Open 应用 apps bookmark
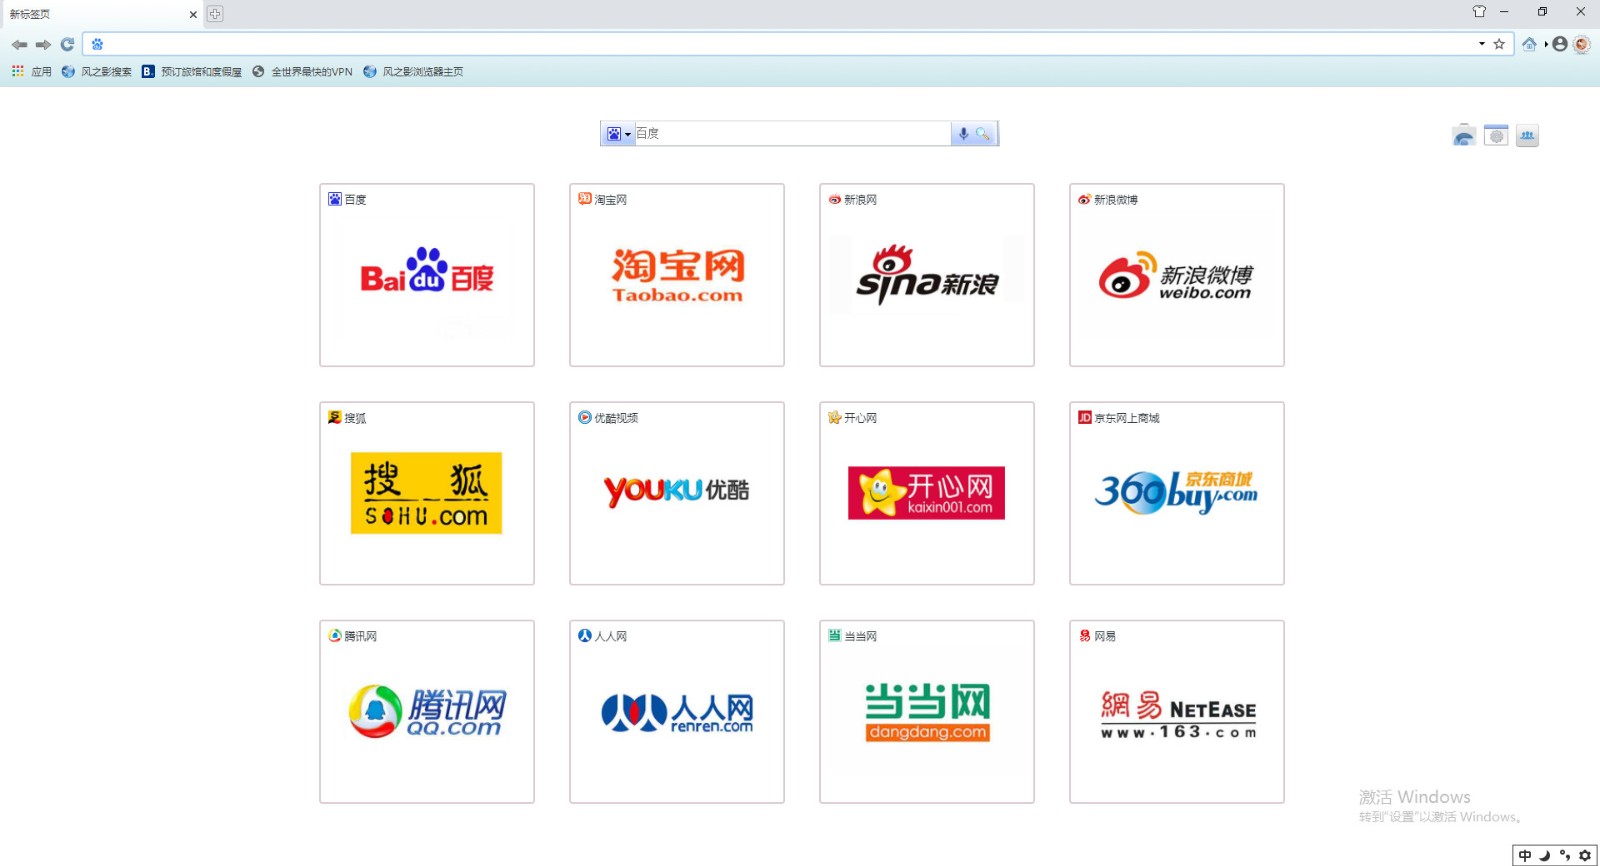This screenshot has height=866, width=1600. (31, 71)
